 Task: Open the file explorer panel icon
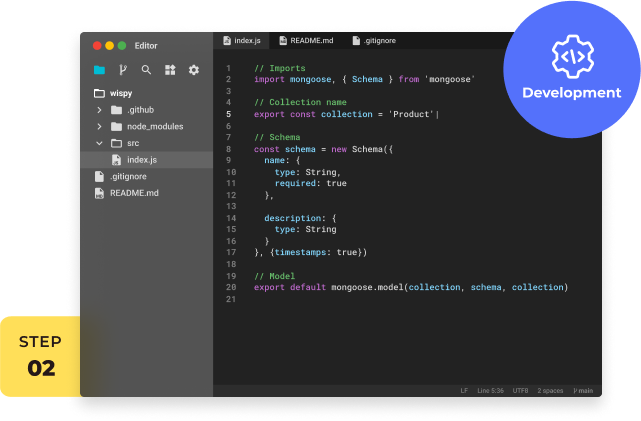(x=99, y=70)
